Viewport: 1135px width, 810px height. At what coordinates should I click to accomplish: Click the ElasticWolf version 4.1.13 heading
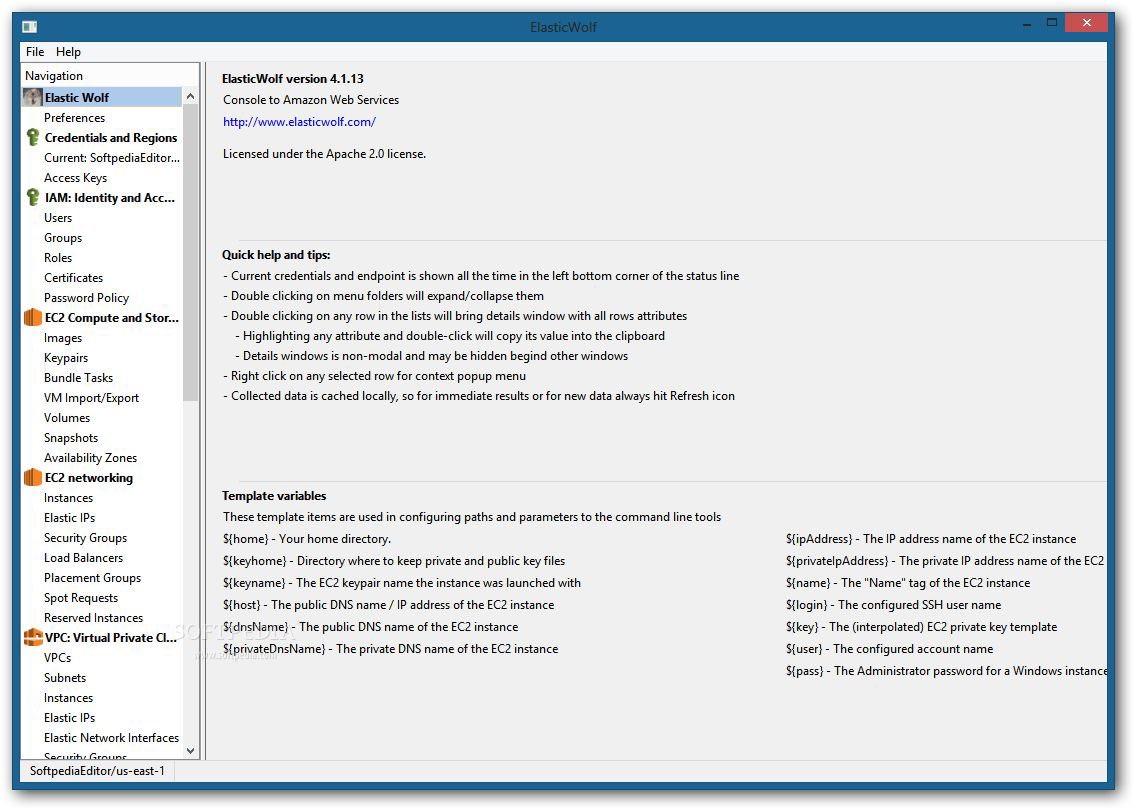coord(292,79)
